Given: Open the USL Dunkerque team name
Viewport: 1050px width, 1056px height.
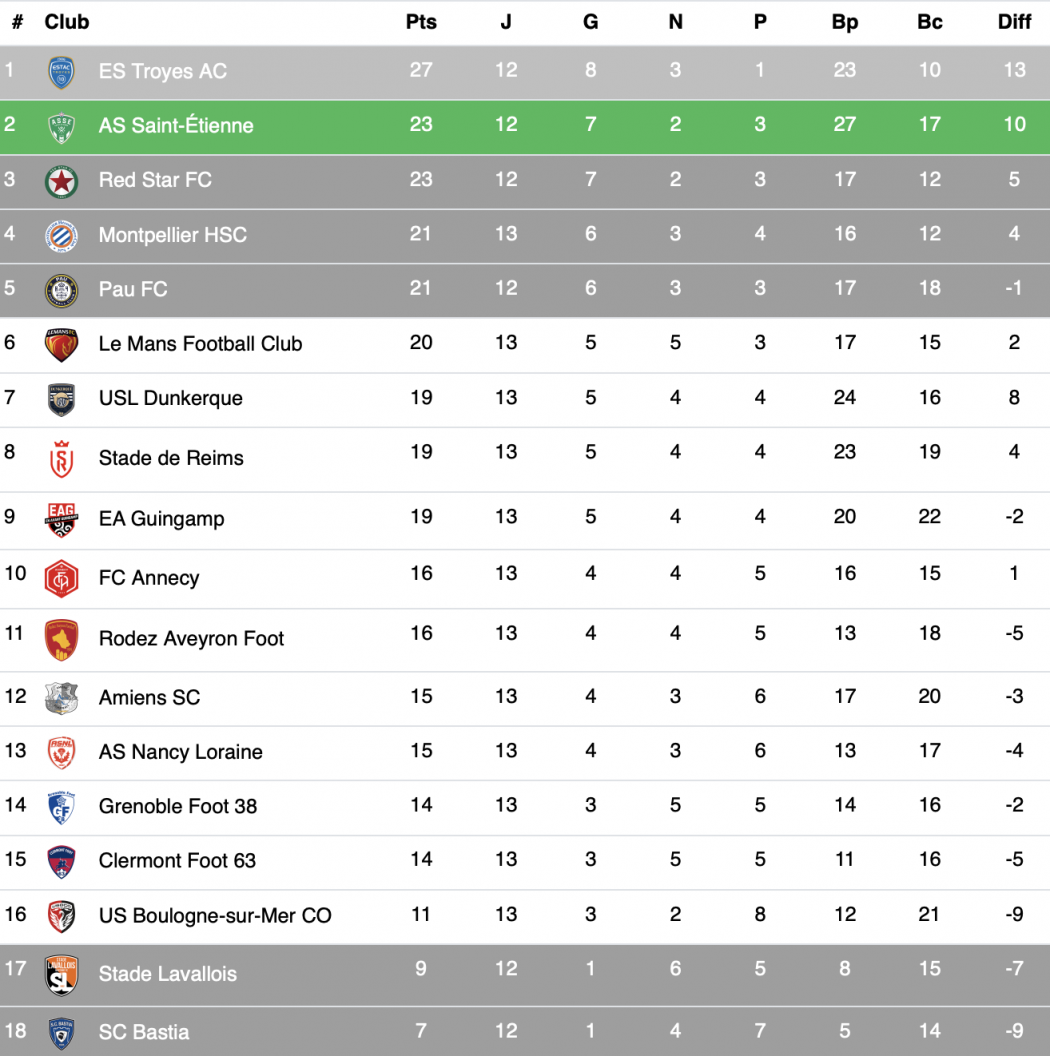Looking at the screenshot, I should click(171, 398).
